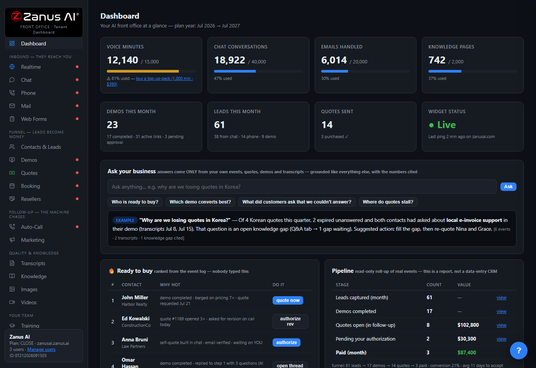Click the Booking calendar icon
The height and width of the screenshot is (368, 536).
click(x=12, y=186)
